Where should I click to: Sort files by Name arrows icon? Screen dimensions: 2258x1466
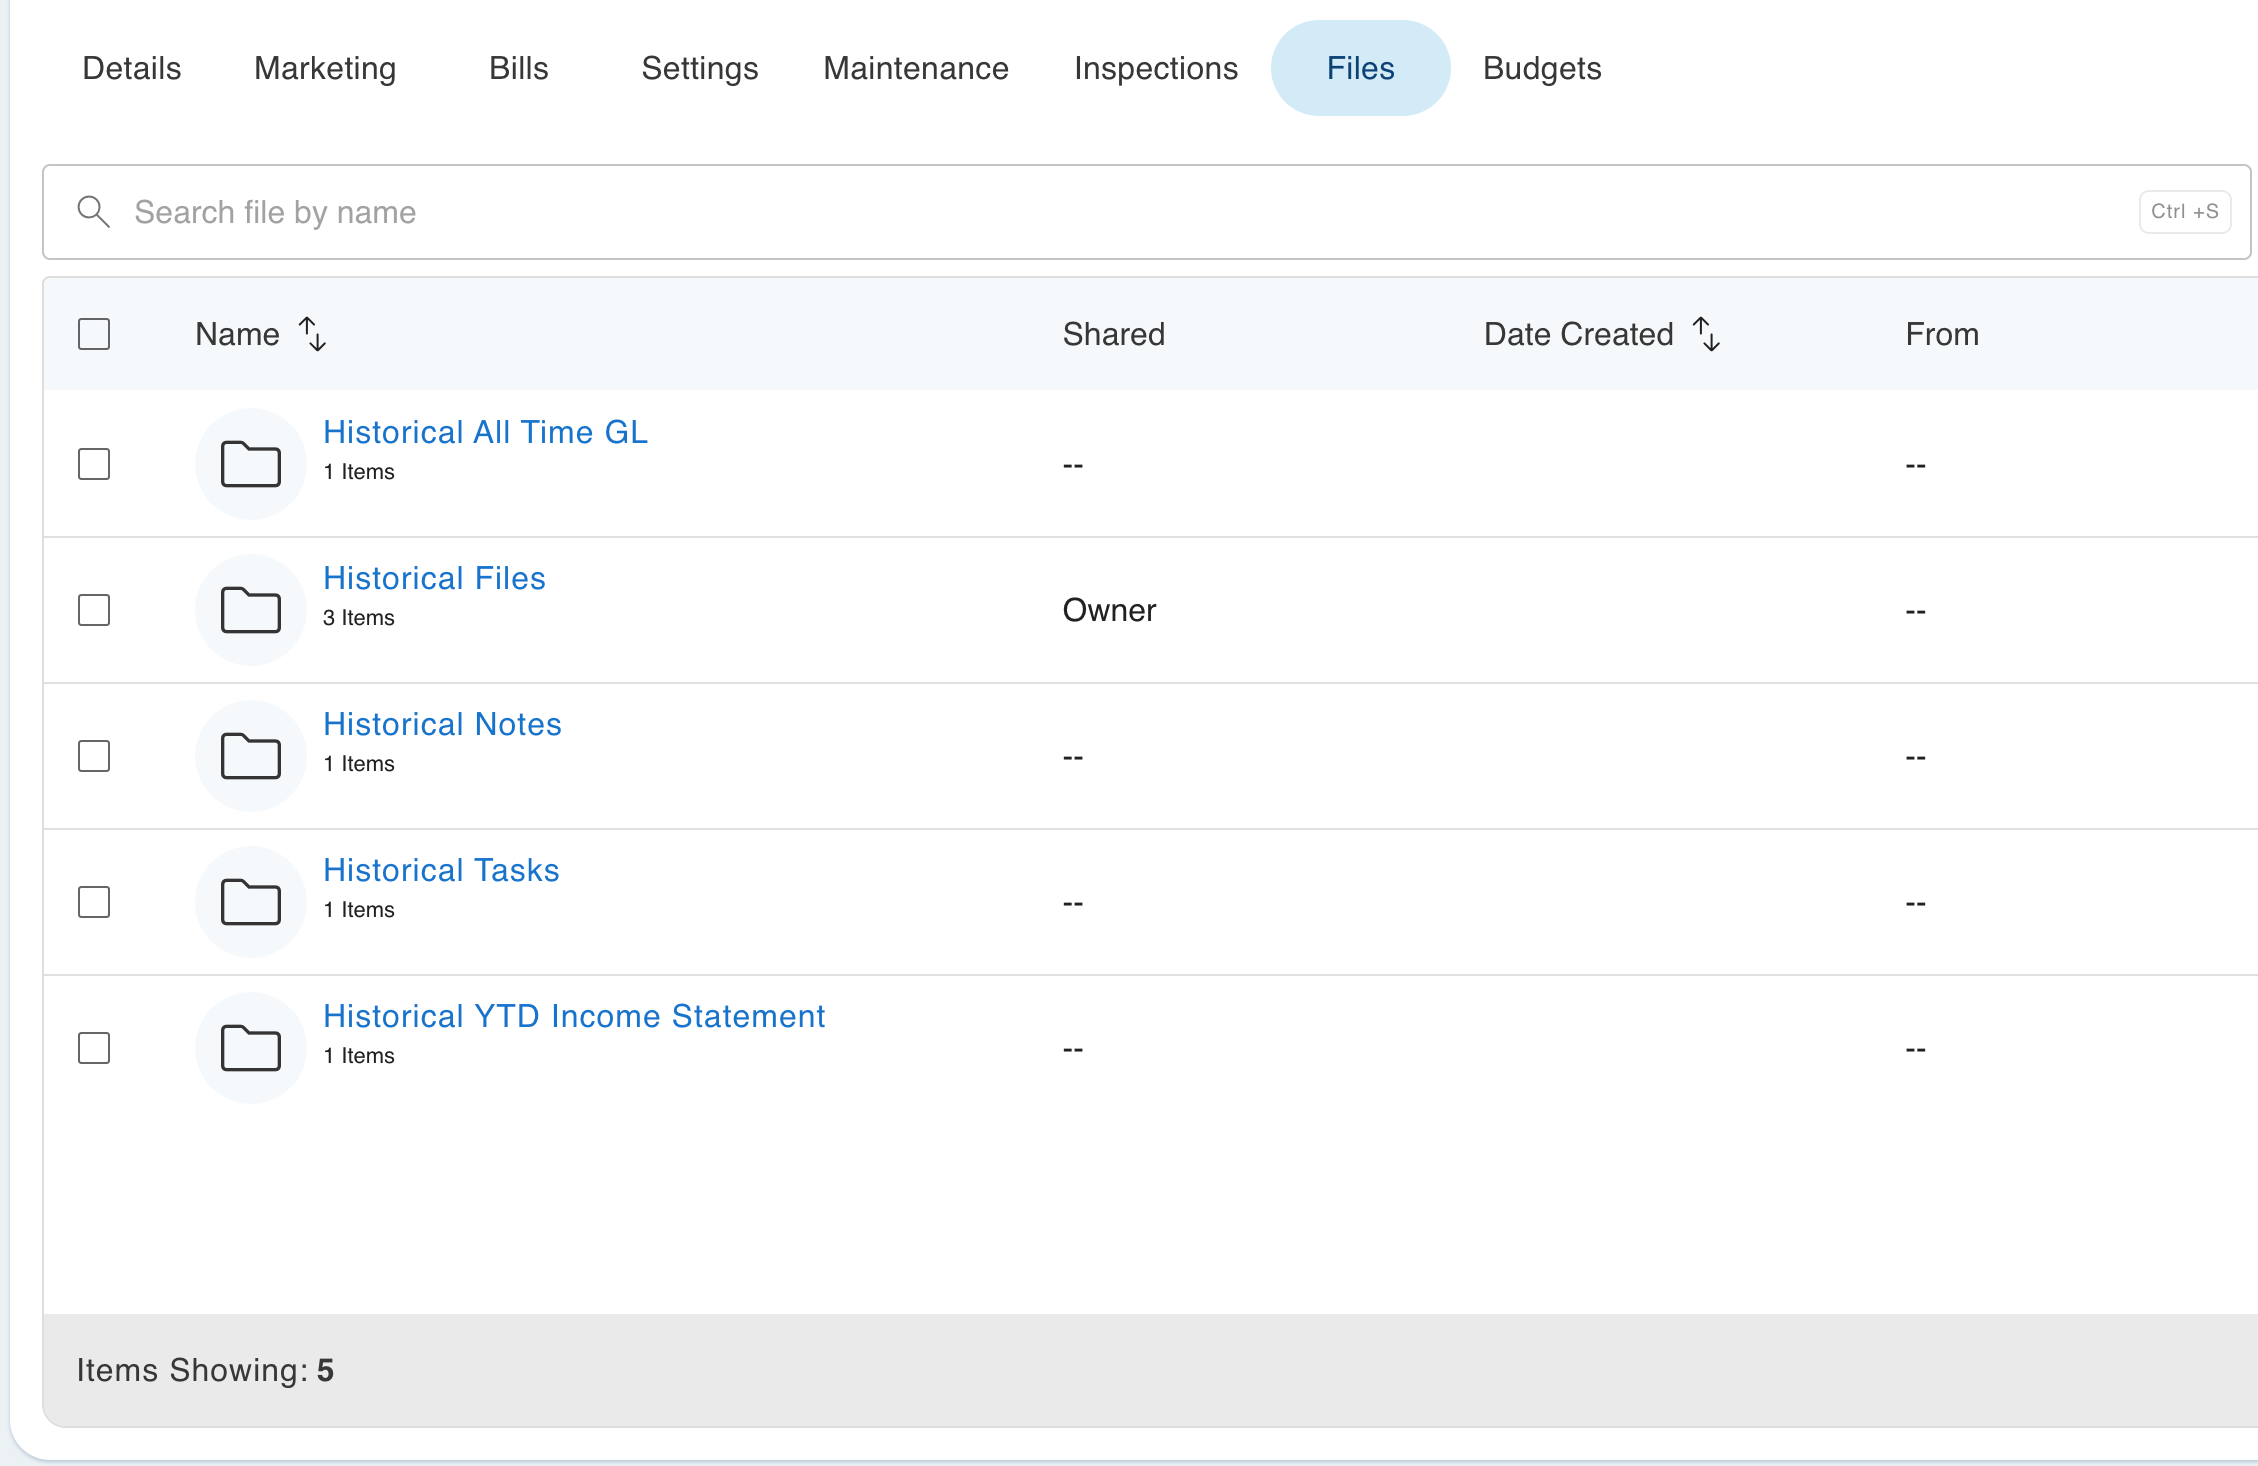coord(313,334)
